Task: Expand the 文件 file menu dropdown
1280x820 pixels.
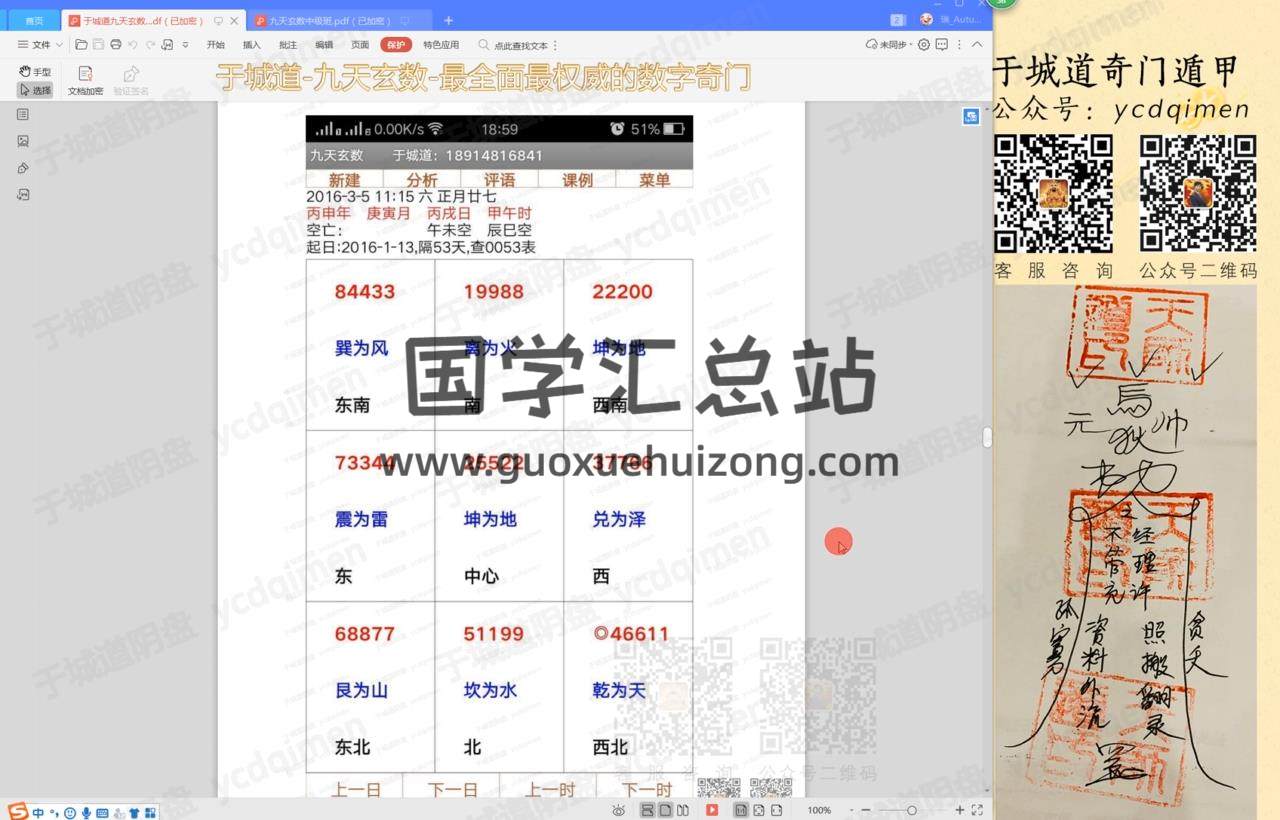Action: (x=40, y=45)
